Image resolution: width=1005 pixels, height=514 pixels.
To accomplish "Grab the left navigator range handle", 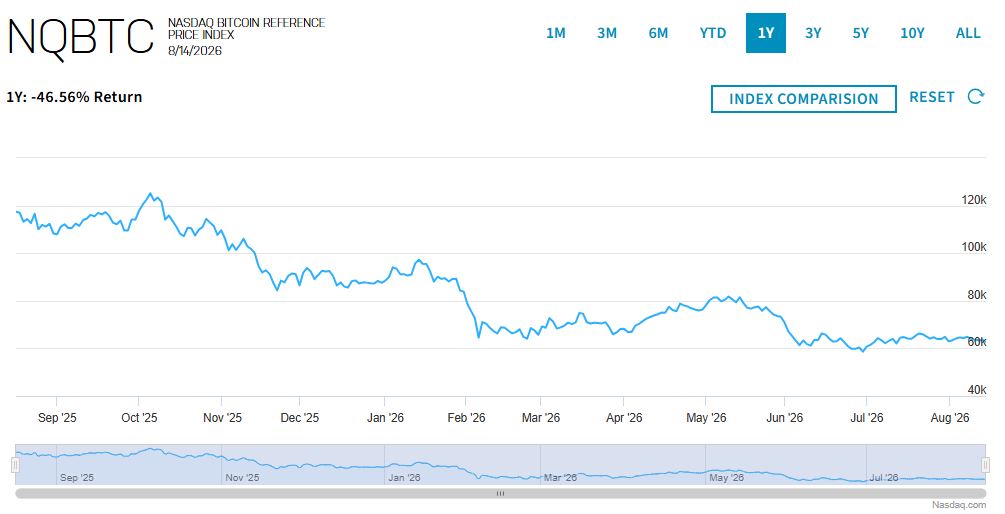I will (15, 465).
